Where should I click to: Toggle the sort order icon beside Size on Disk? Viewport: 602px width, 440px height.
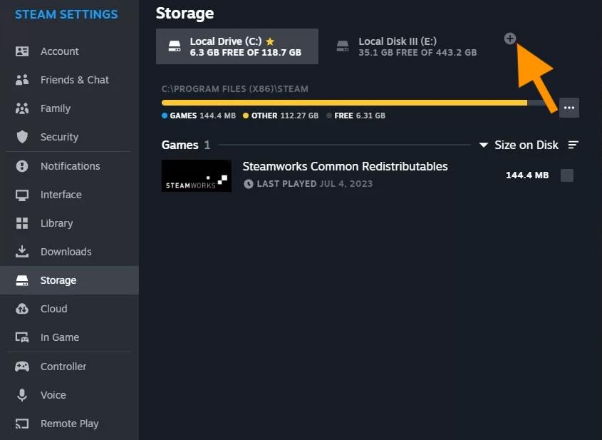[573, 145]
